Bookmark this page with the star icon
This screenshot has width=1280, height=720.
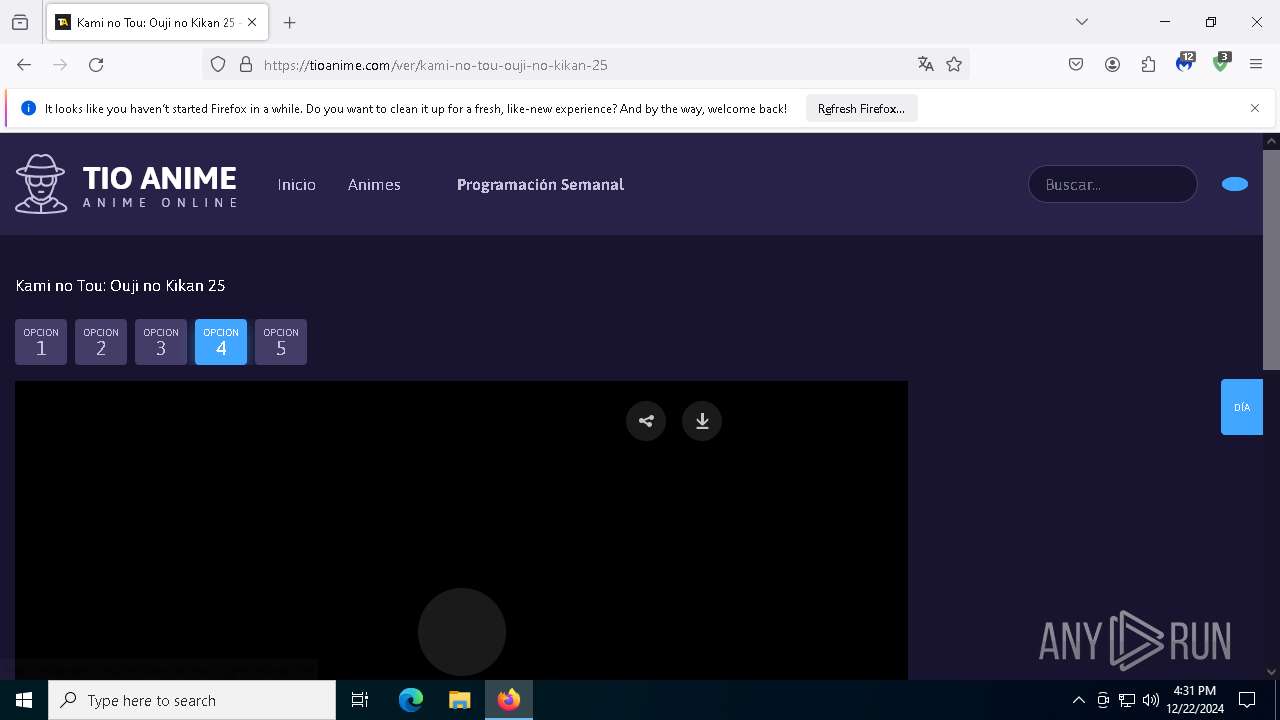(x=954, y=65)
